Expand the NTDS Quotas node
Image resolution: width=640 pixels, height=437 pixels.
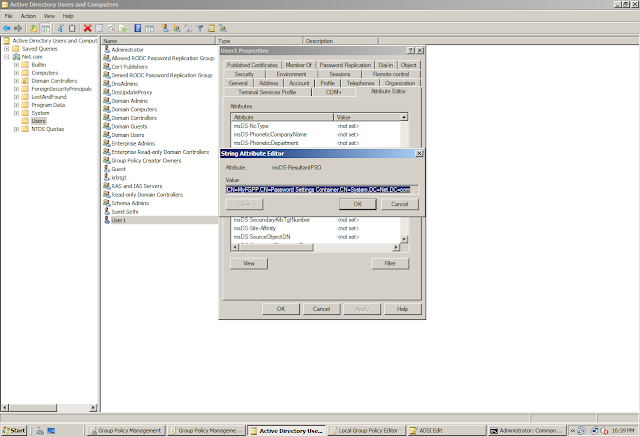pyautogui.click(x=16, y=129)
